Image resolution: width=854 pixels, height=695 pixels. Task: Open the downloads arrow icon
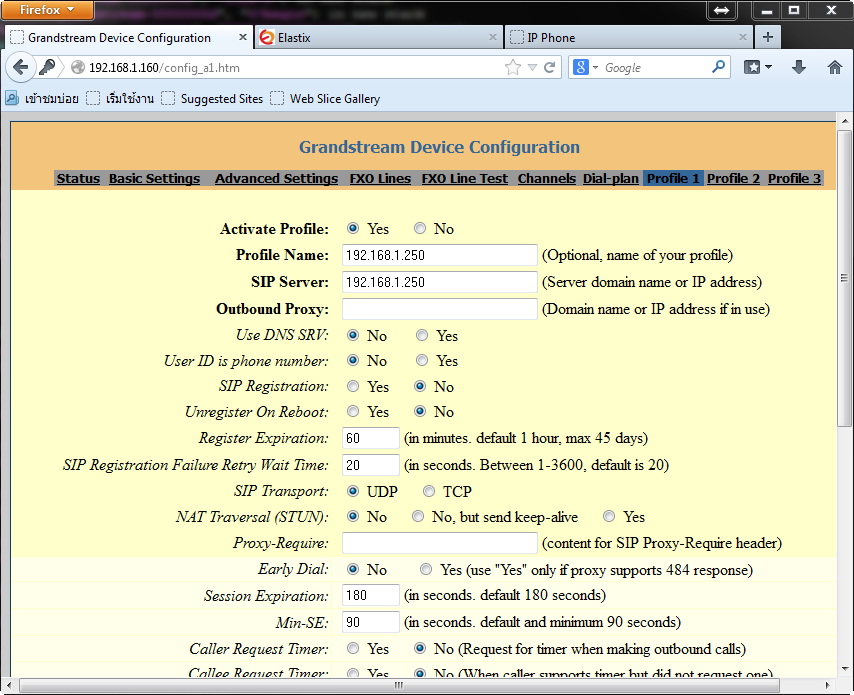799,67
